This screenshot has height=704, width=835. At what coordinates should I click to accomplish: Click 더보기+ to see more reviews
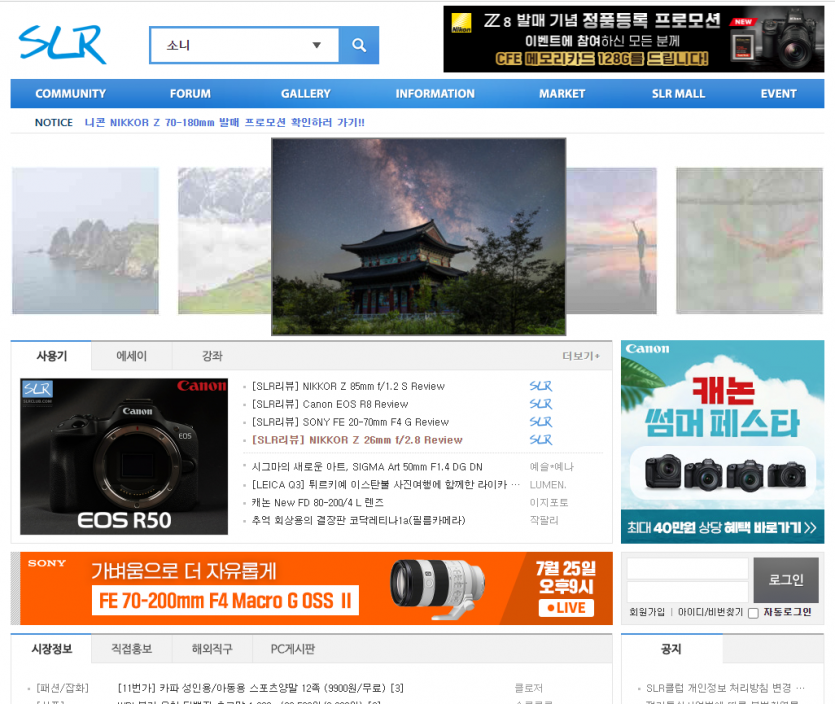581,356
